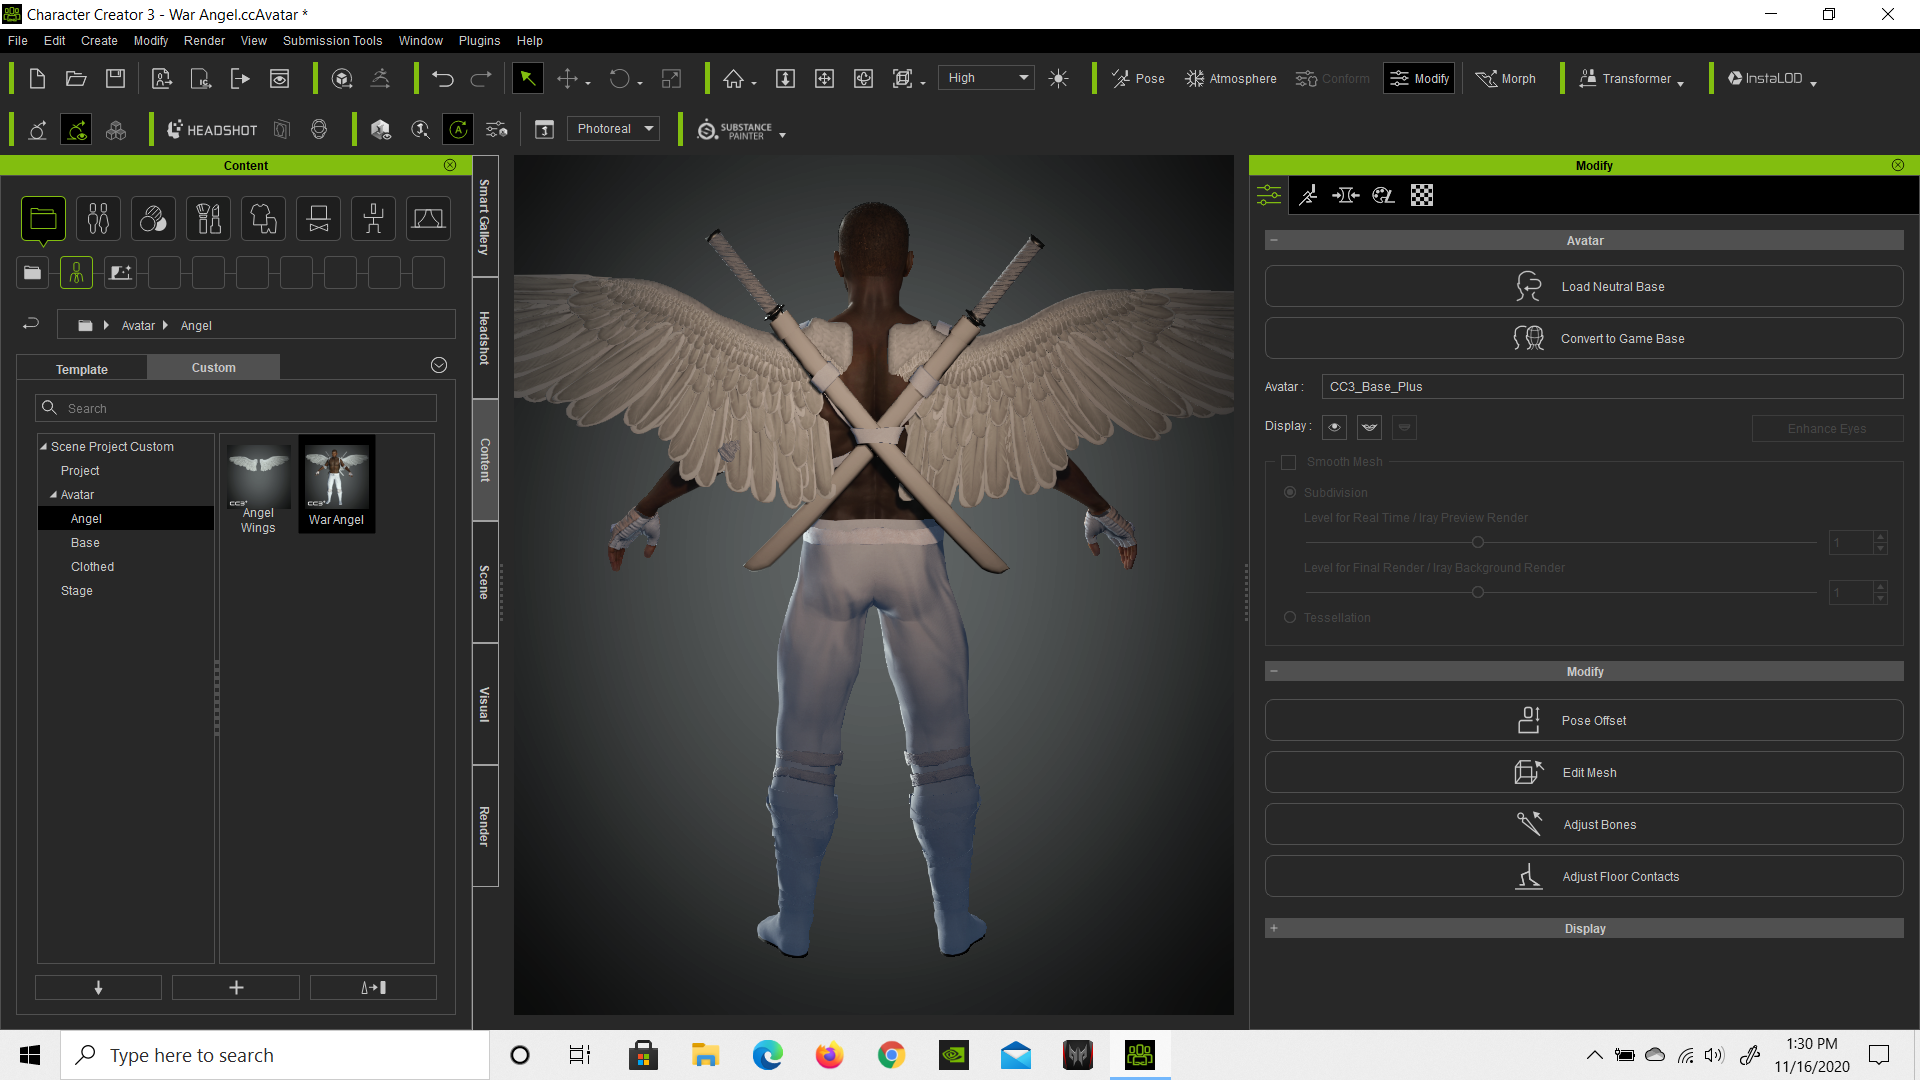Open the Morph tool in toolbar
The height and width of the screenshot is (1080, 1920).
click(x=1505, y=79)
